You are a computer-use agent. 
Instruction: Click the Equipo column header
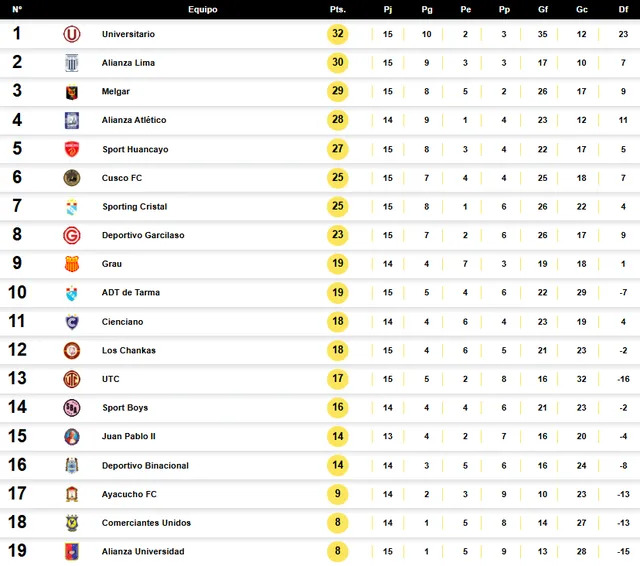pyautogui.click(x=203, y=9)
